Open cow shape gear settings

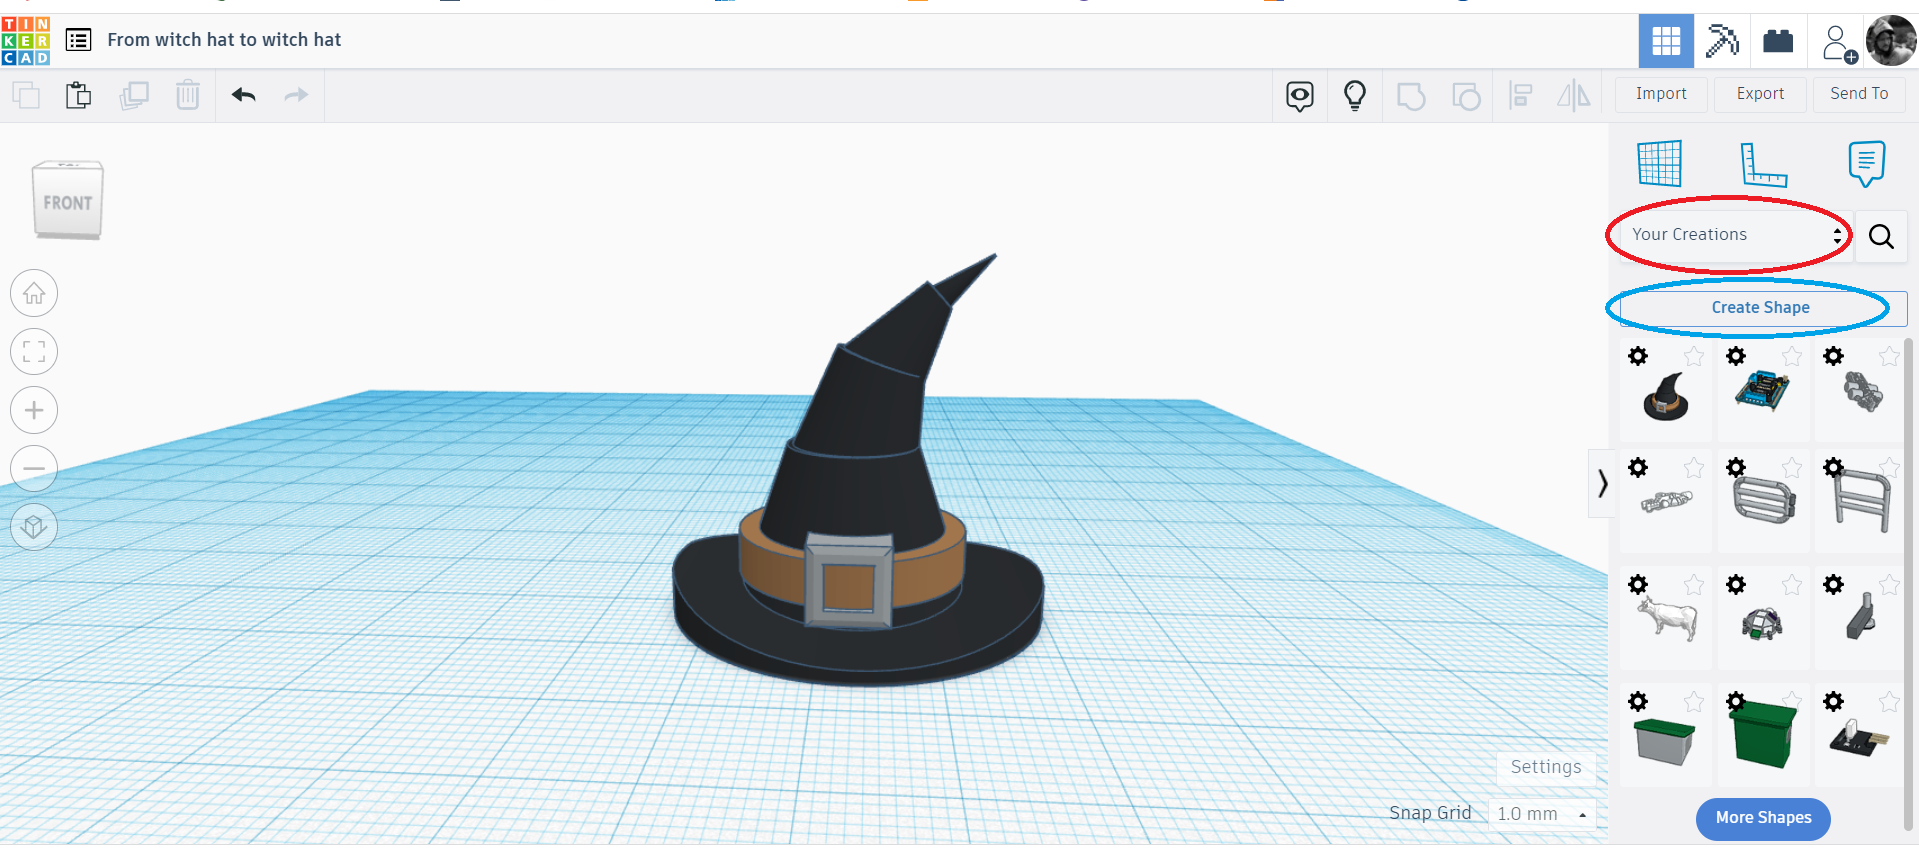point(1638,584)
